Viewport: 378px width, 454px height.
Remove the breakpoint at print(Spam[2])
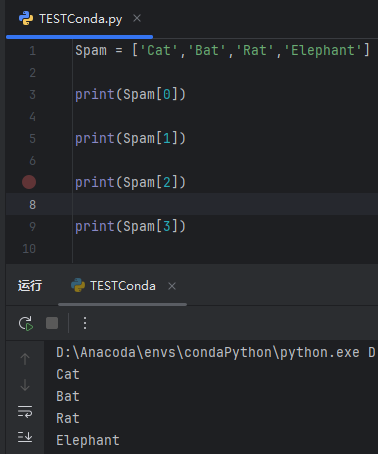pos(29,182)
